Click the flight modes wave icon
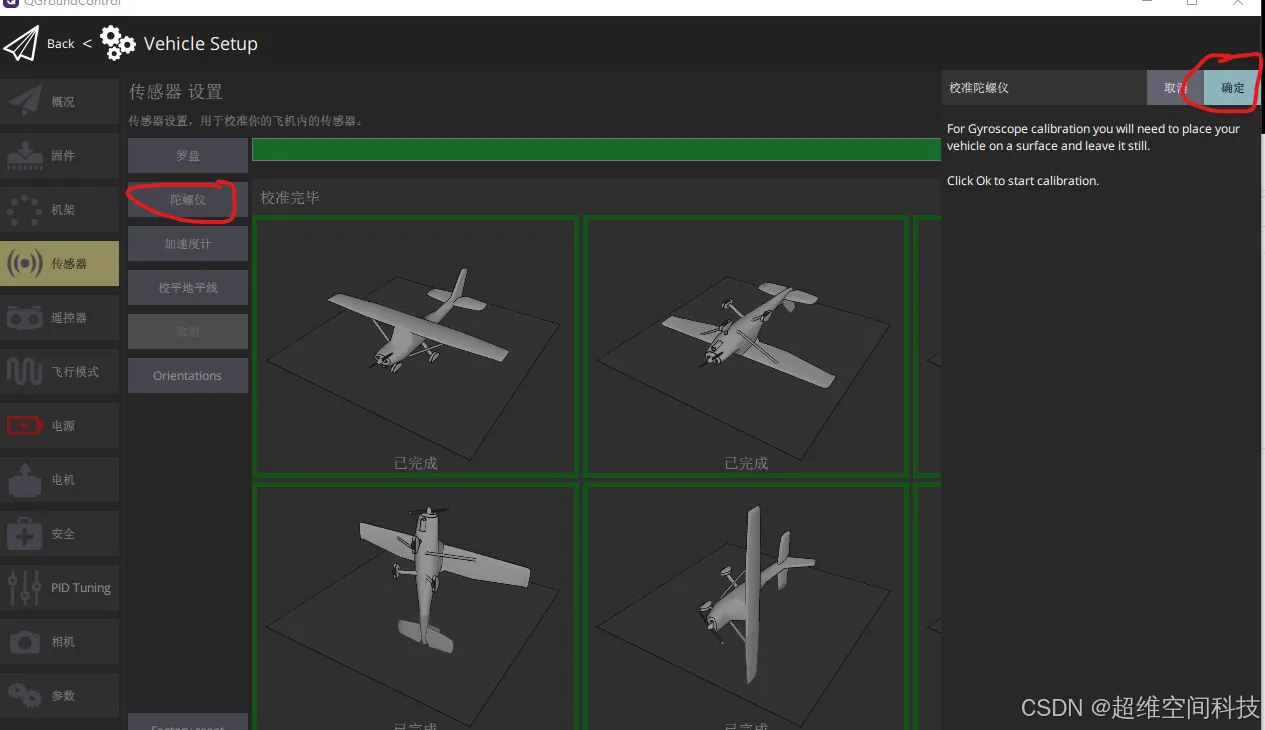The height and width of the screenshot is (730, 1265). pos(24,371)
